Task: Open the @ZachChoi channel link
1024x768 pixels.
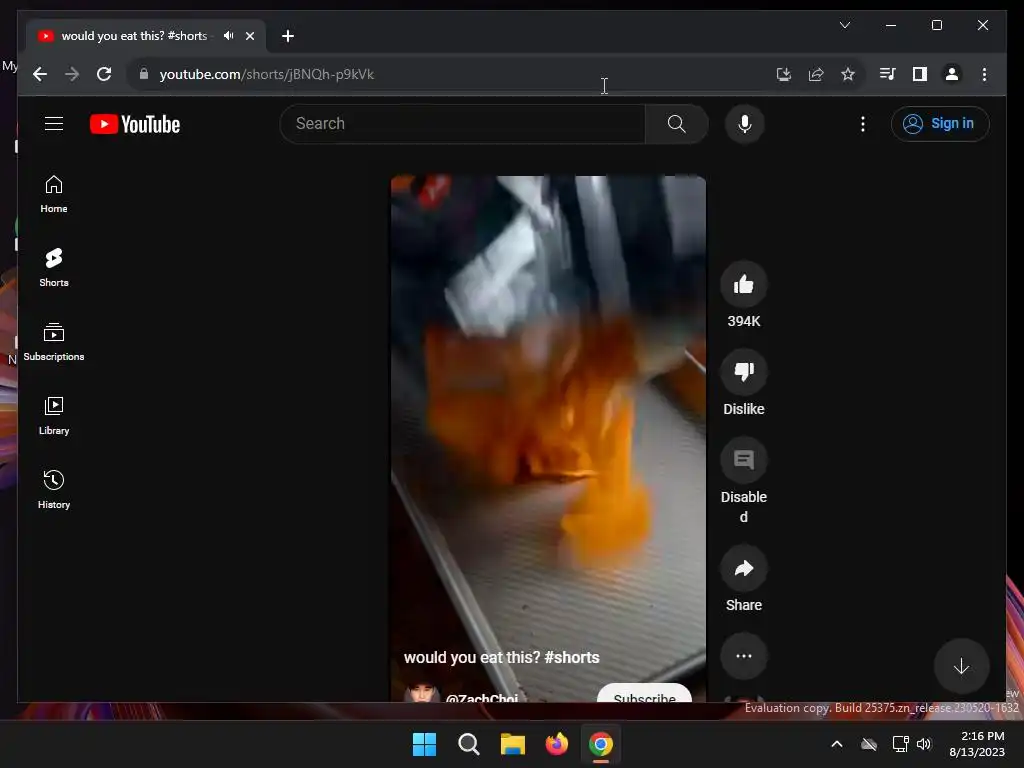Action: tap(482, 697)
